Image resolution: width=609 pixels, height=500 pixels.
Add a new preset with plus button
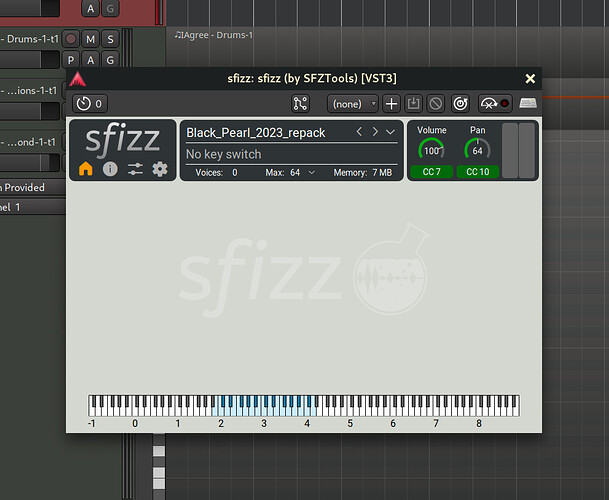click(392, 103)
